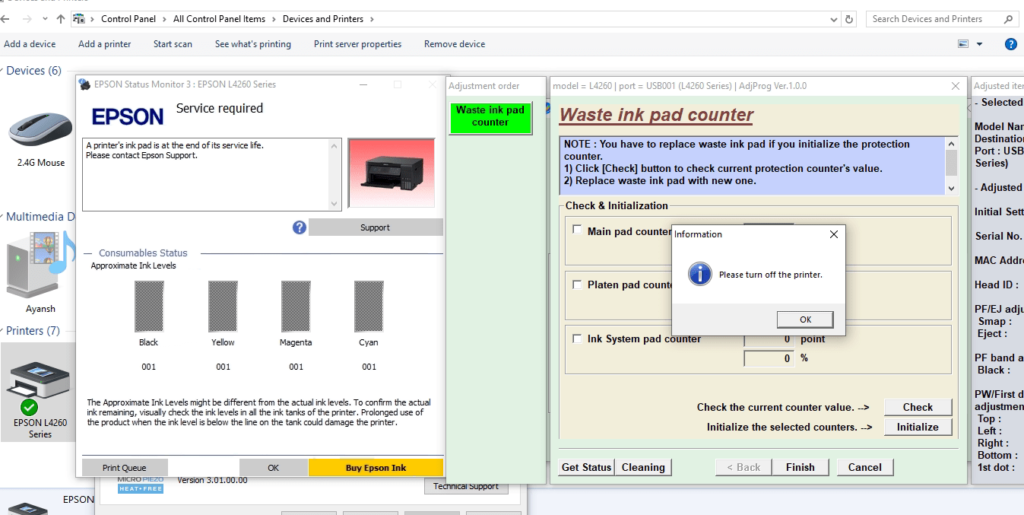
Task: Click the Cleaning button
Action: [643, 467]
